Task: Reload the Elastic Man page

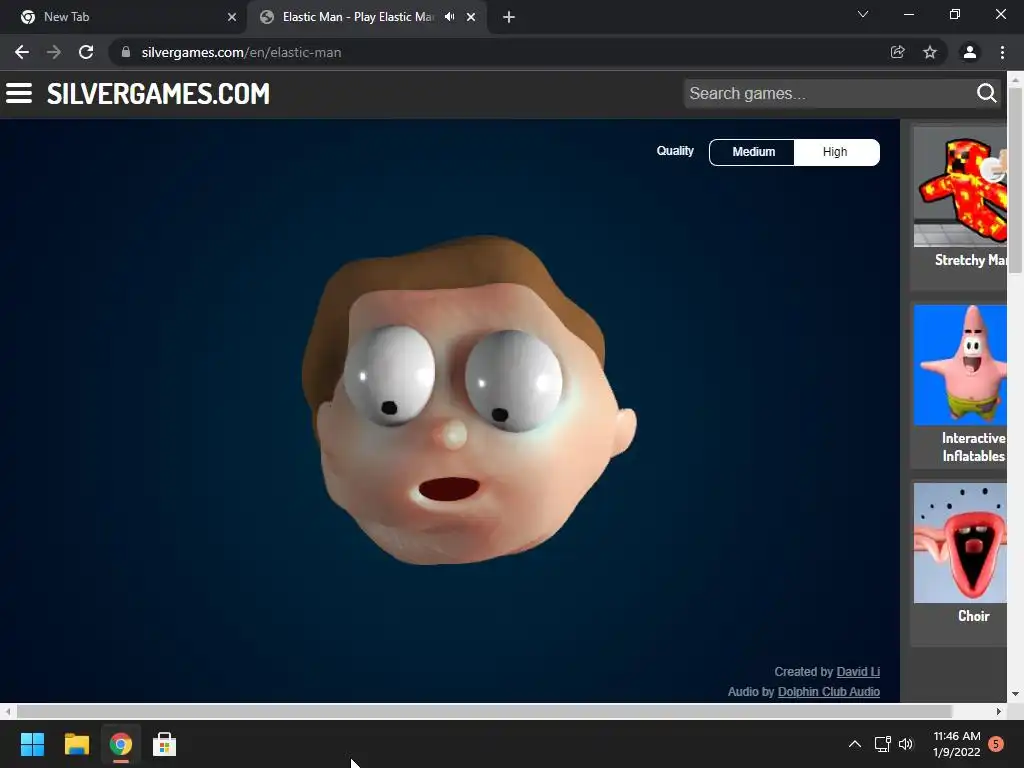Action: pos(86,52)
